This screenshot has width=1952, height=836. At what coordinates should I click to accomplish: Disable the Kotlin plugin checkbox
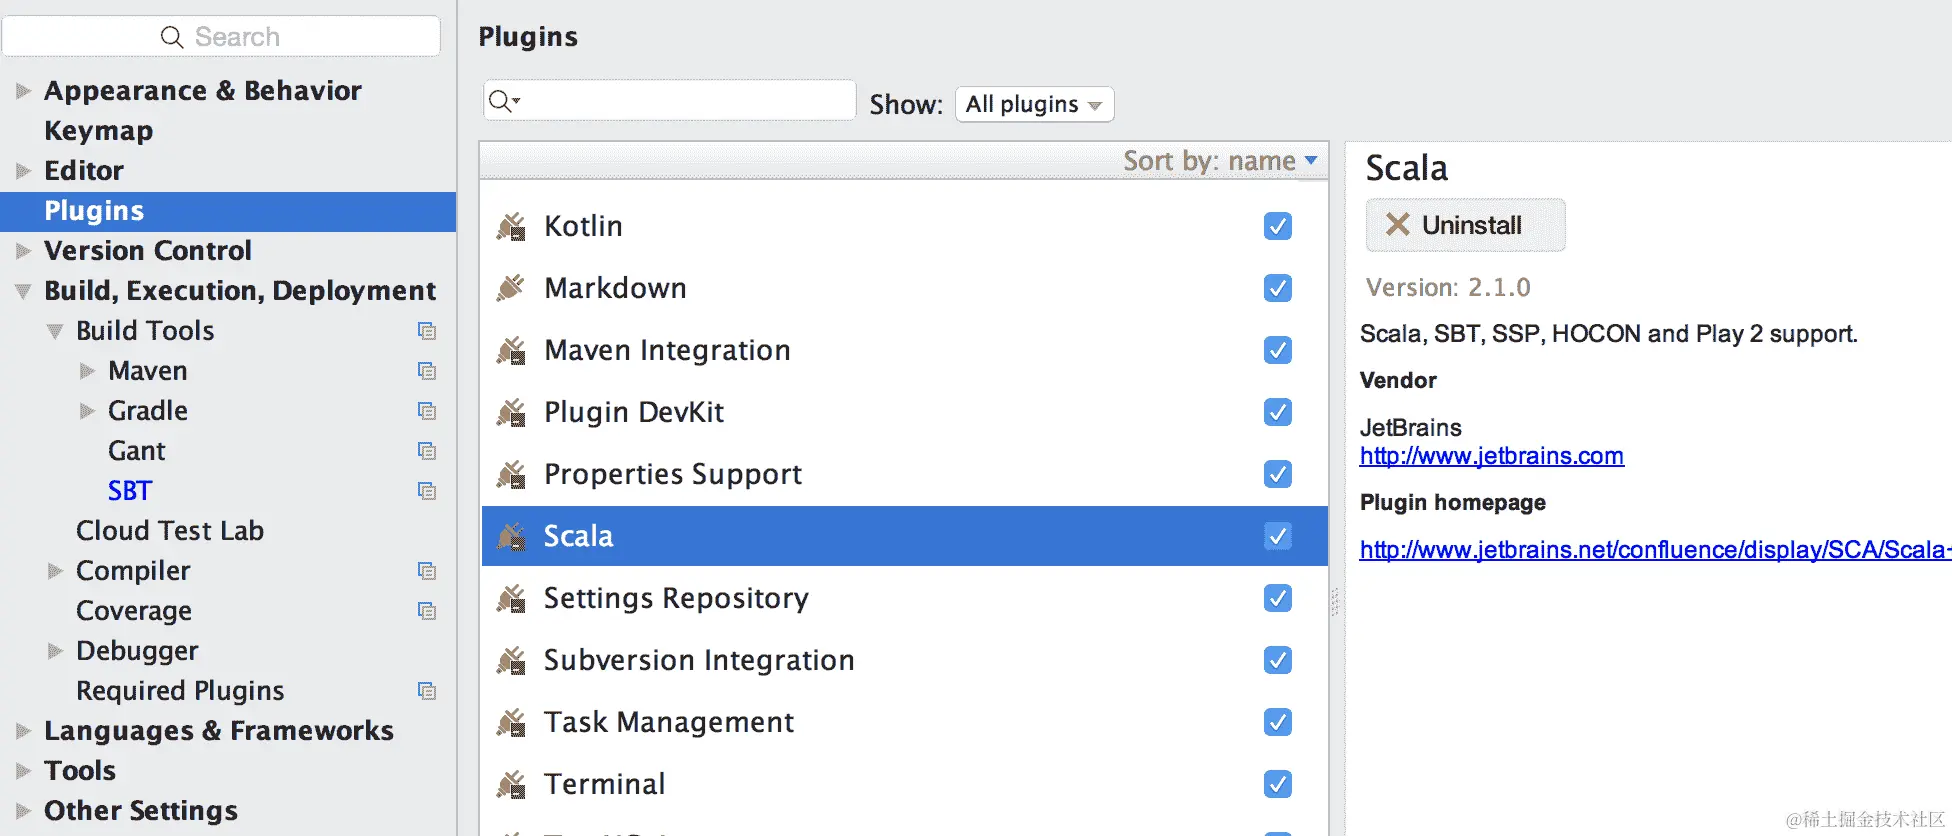tap(1277, 227)
